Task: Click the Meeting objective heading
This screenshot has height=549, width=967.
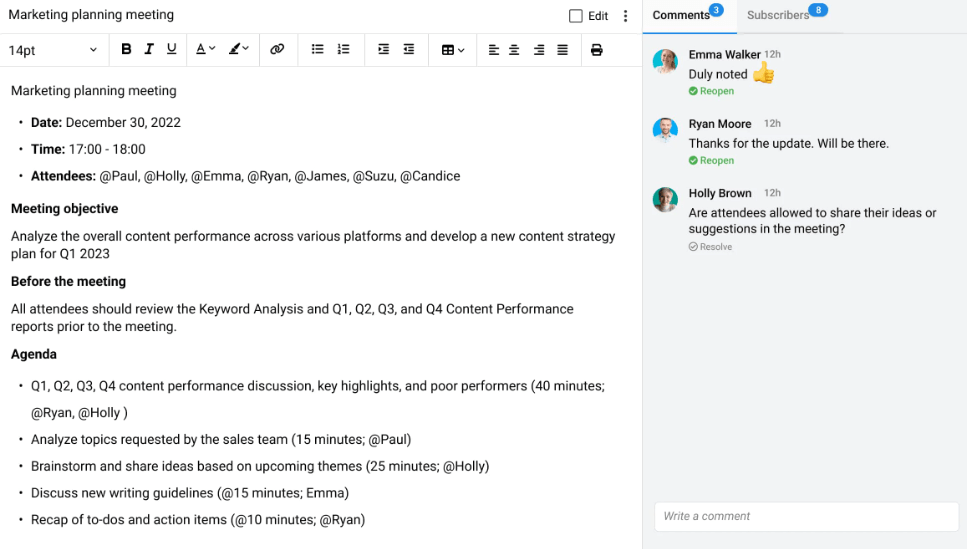Action: point(64,208)
